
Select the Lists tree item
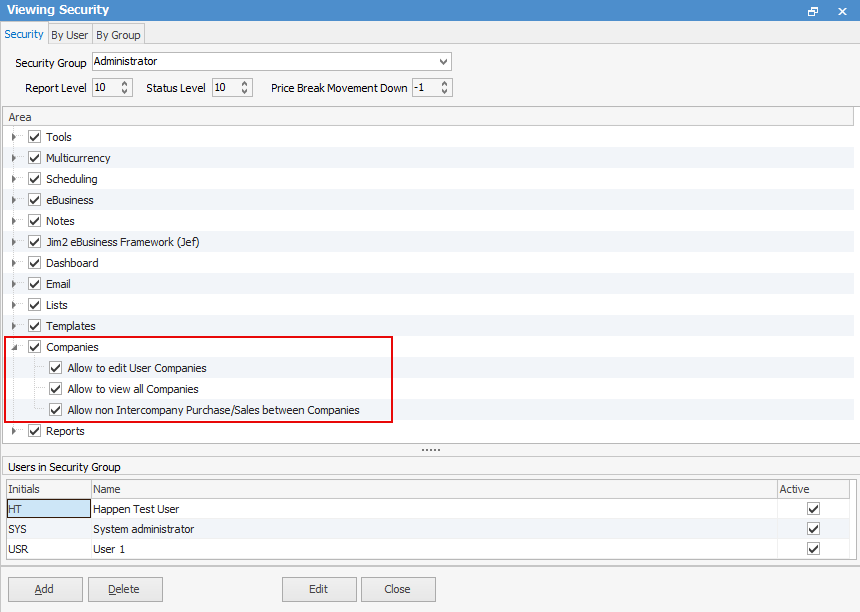[56, 305]
